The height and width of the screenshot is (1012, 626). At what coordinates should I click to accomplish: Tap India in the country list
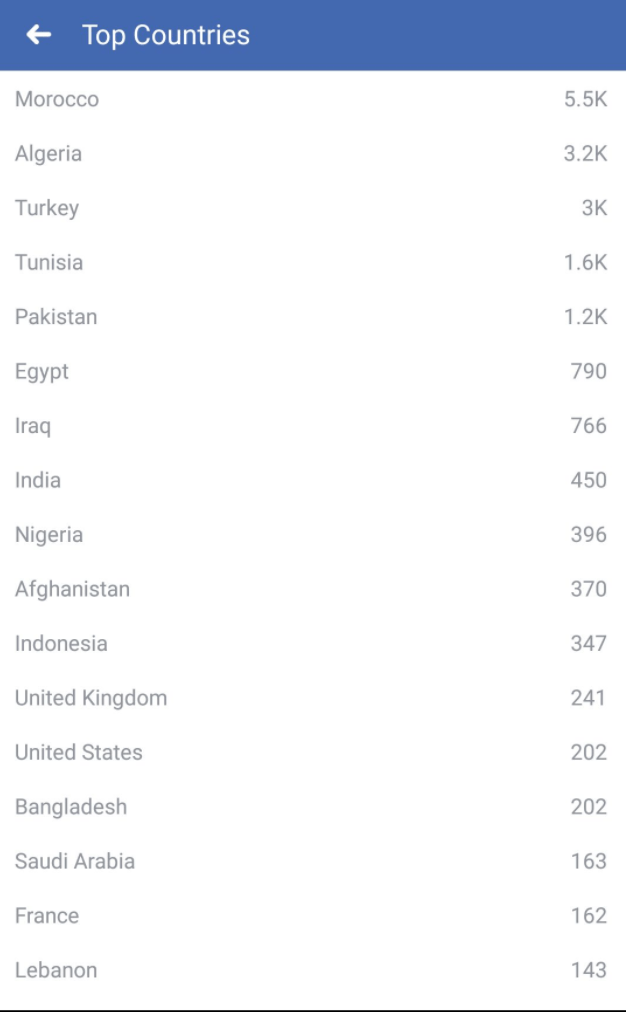[38, 480]
